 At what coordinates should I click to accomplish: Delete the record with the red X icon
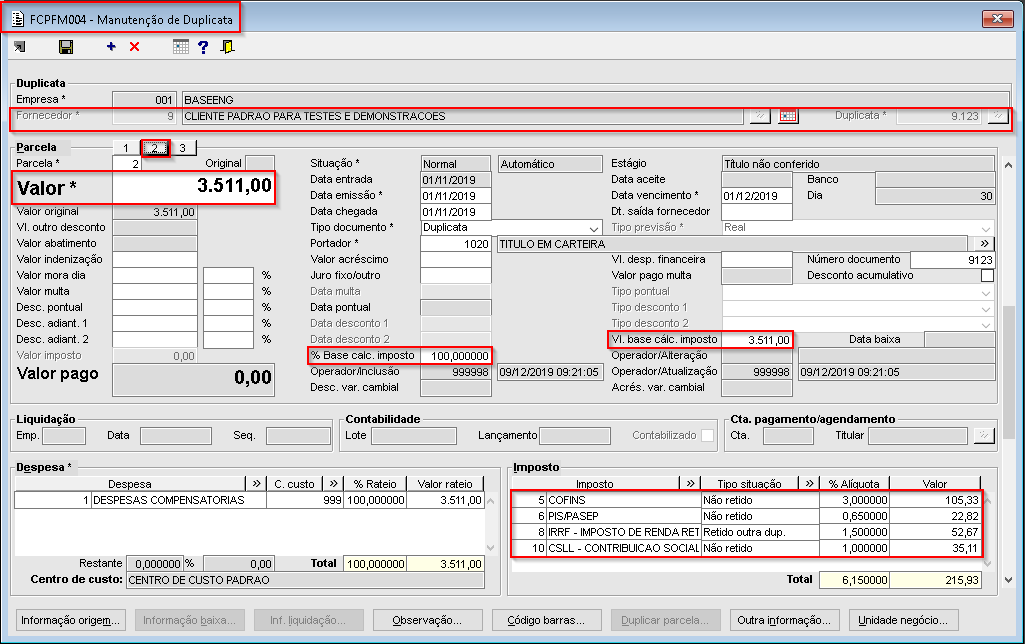pyautogui.click(x=135, y=46)
